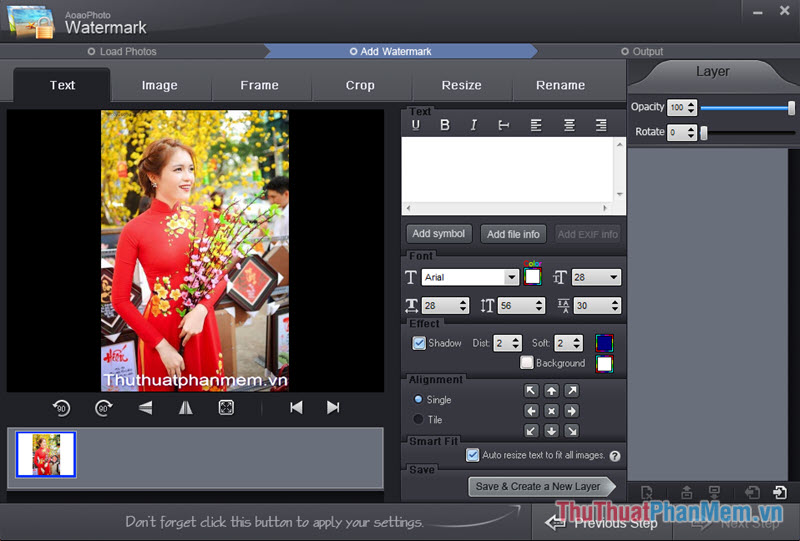Switch to the Crop tab
The width and height of the screenshot is (800, 541).
[x=360, y=85]
